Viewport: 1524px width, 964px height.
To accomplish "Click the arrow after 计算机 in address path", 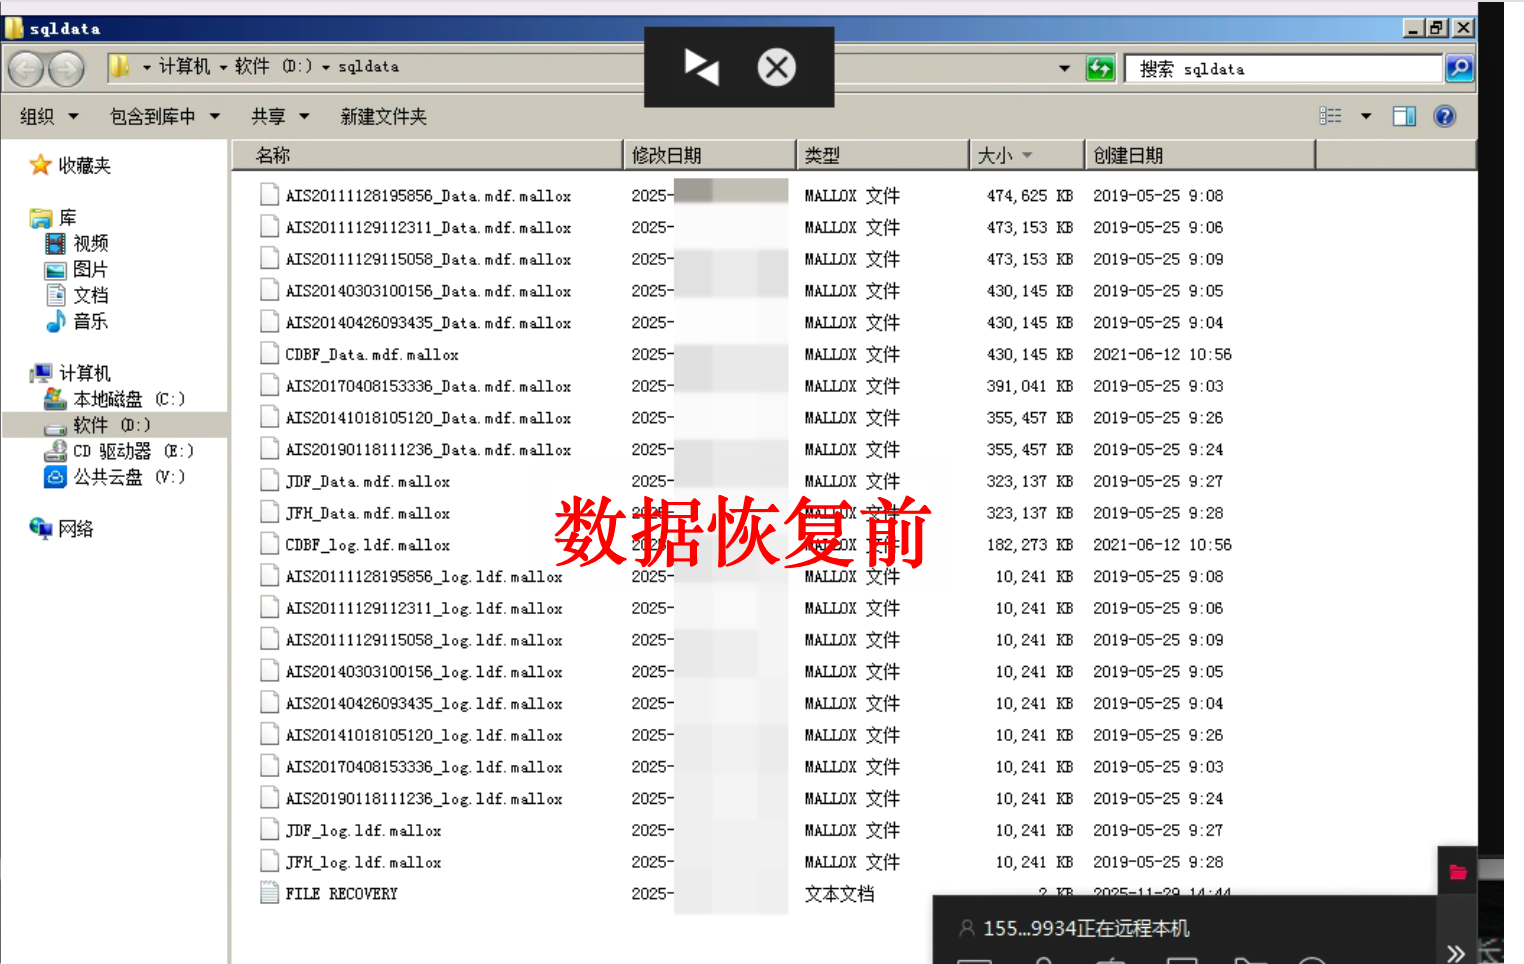I will 223,67.
